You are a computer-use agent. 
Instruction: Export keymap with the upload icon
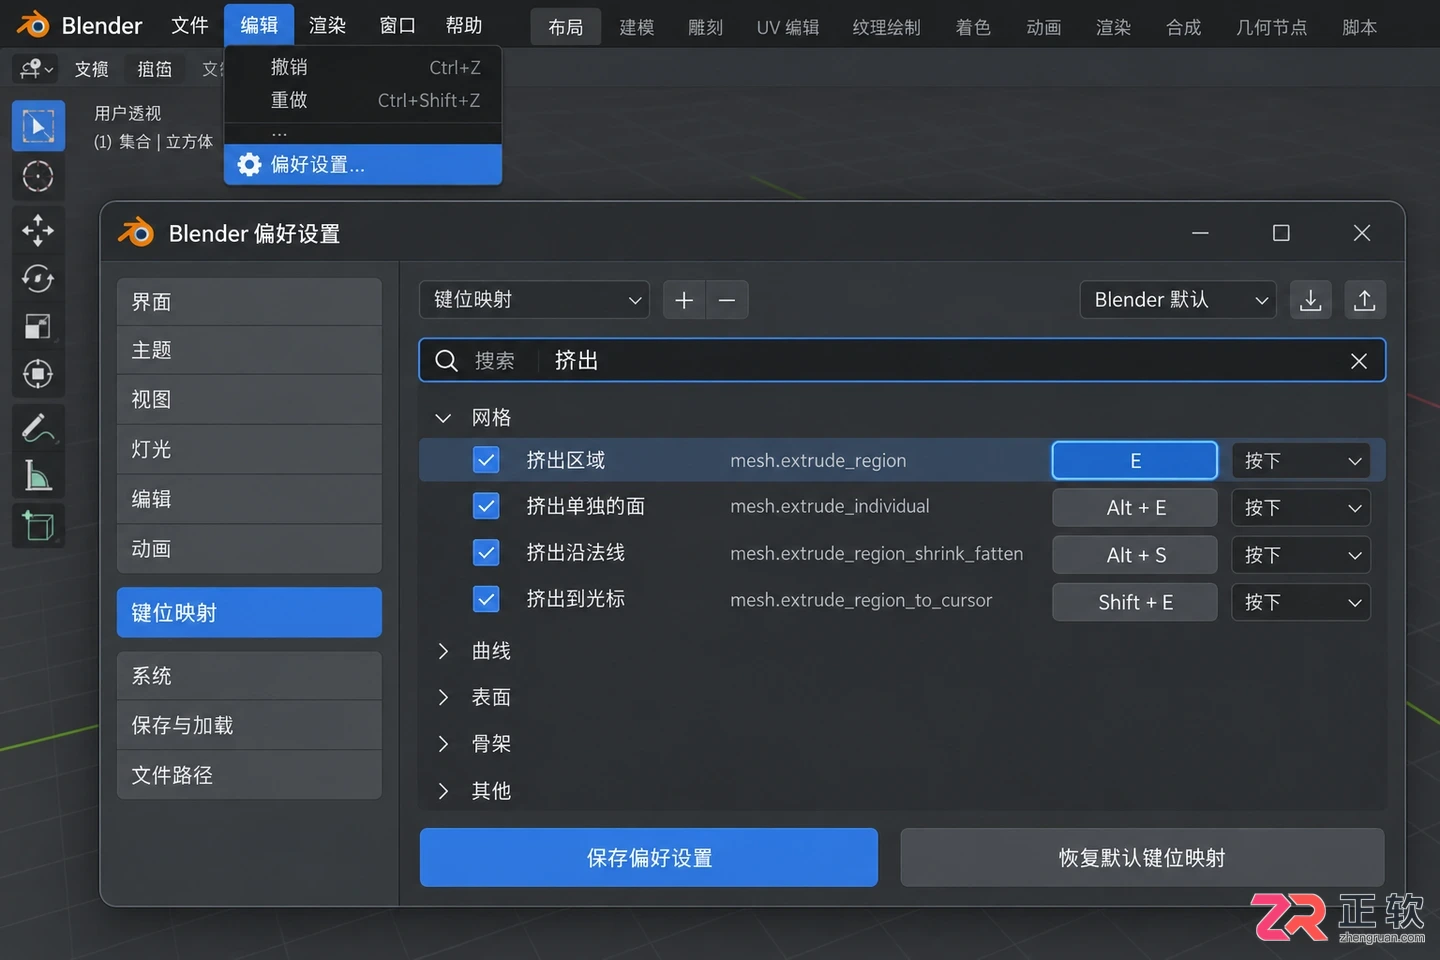click(1365, 300)
